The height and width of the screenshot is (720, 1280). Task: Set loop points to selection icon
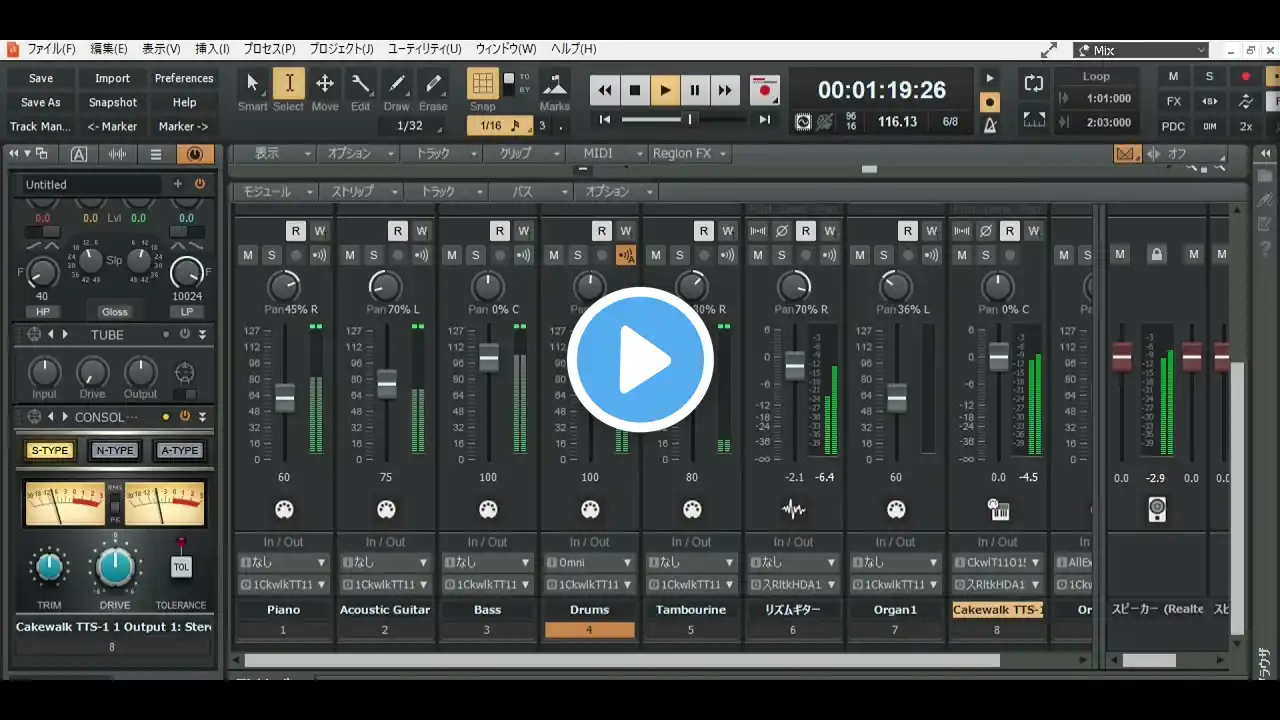1035,119
